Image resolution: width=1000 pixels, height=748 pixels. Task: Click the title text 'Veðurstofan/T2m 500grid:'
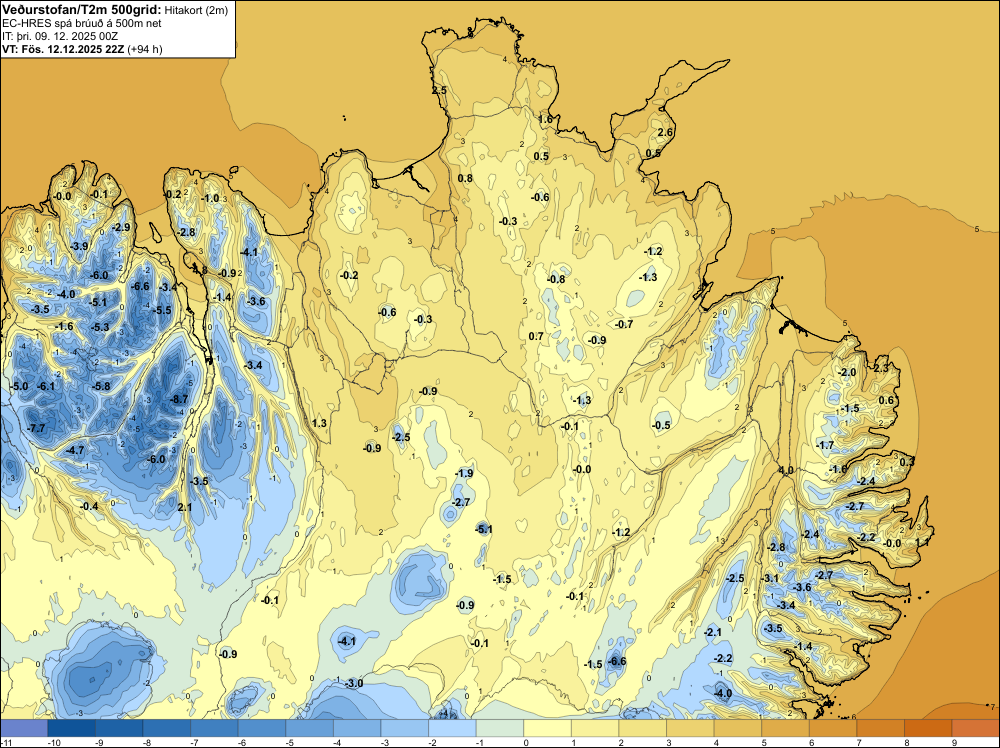point(82,10)
